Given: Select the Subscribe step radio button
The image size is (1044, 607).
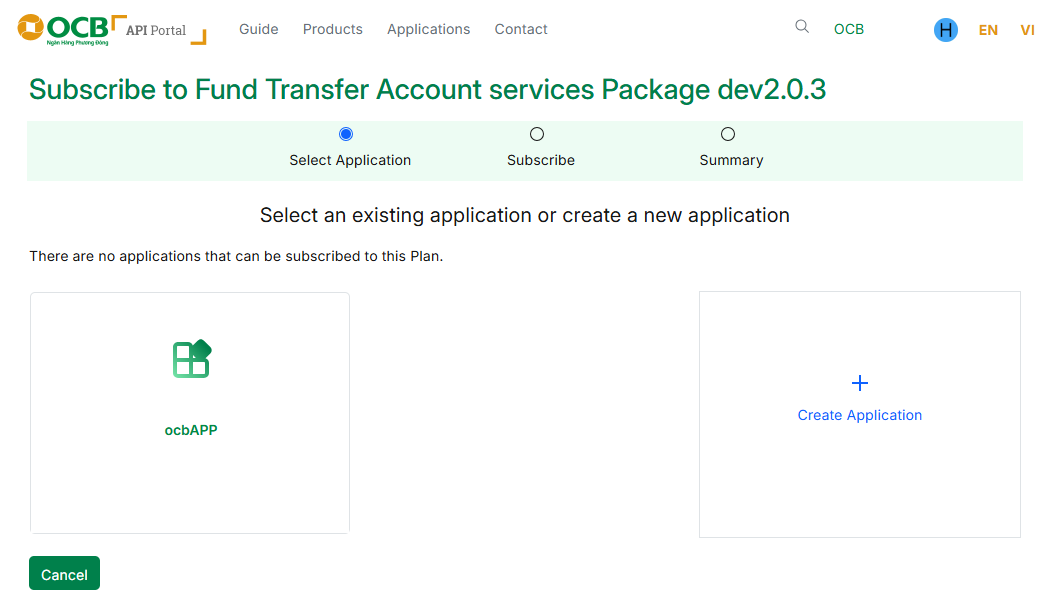Looking at the screenshot, I should pyautogui.click(x=537, y=134).
